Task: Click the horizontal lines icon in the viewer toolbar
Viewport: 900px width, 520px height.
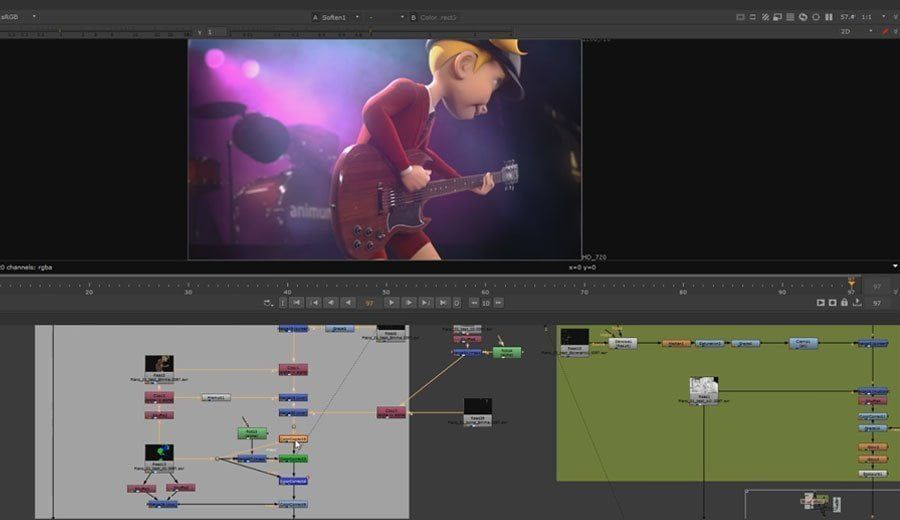Action: [790, 17]
